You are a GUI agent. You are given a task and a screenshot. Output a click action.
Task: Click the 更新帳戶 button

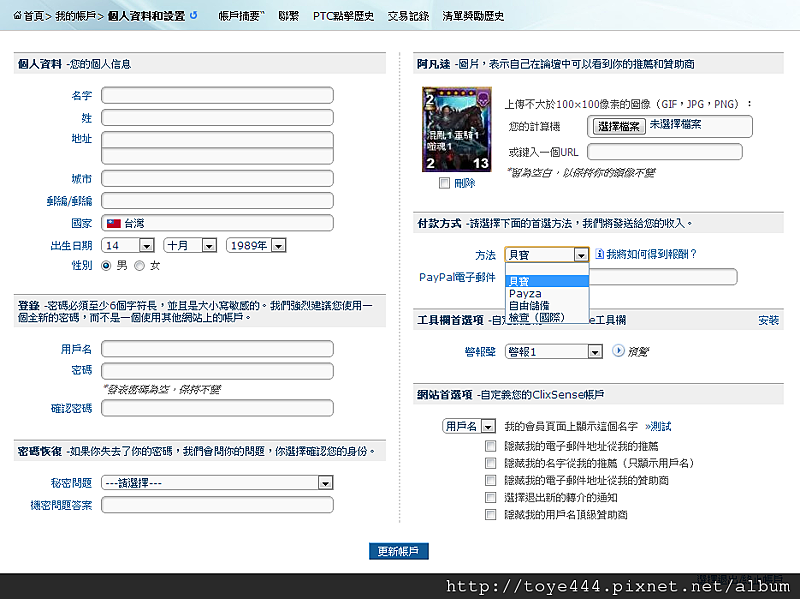click(398, 551)
